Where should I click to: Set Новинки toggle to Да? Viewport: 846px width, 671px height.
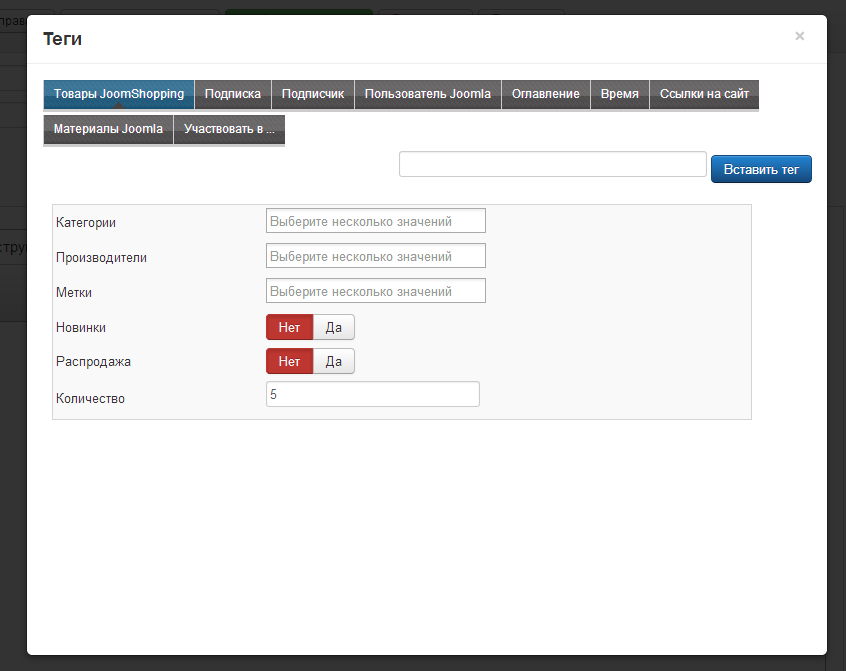[334, 327]
